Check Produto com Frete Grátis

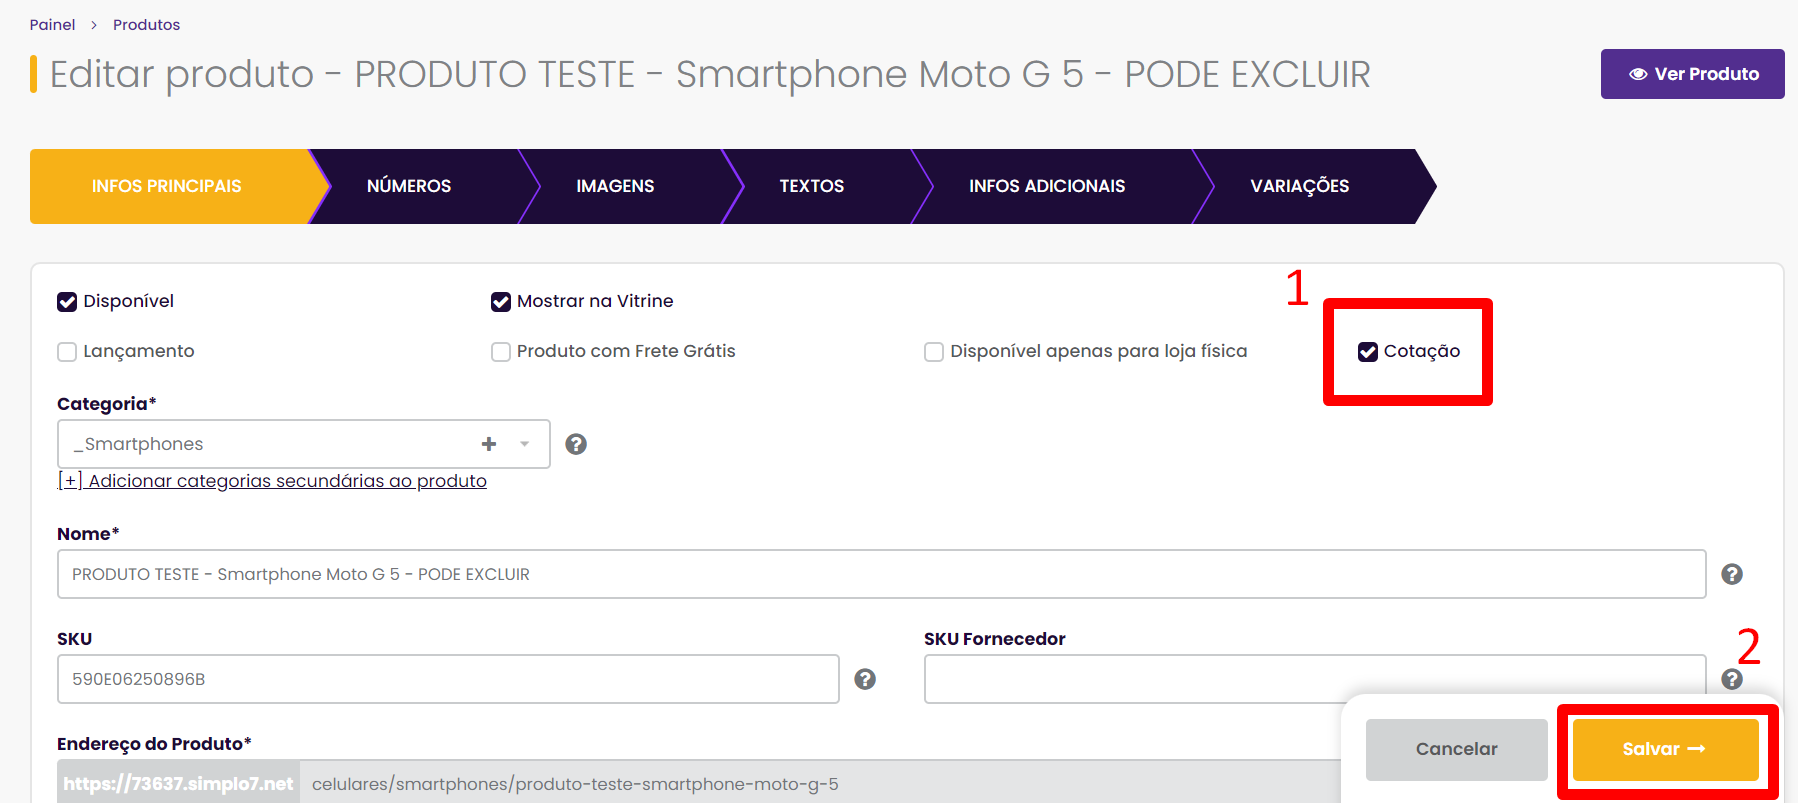(501, 352)
